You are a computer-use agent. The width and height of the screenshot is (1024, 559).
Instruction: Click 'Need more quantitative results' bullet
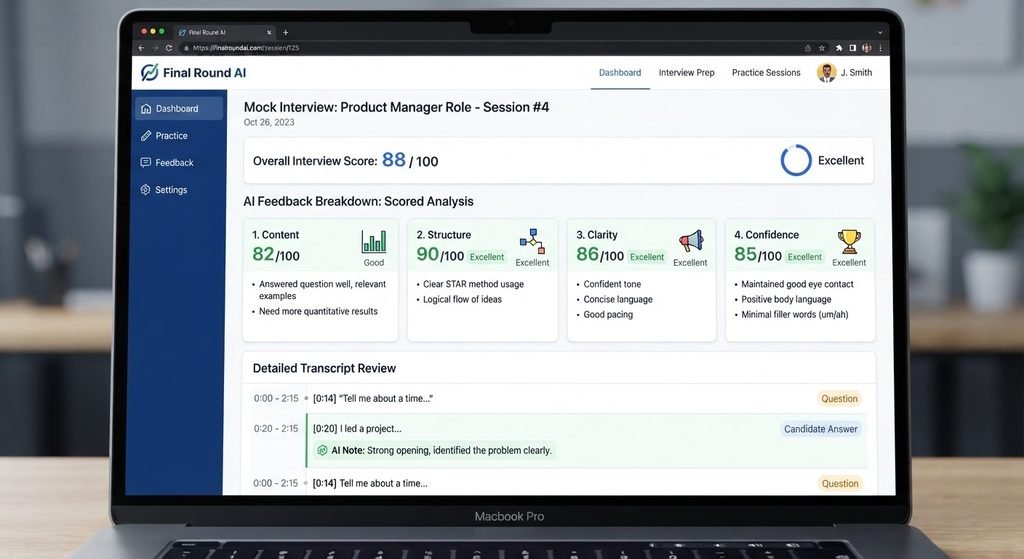[318, 311]
